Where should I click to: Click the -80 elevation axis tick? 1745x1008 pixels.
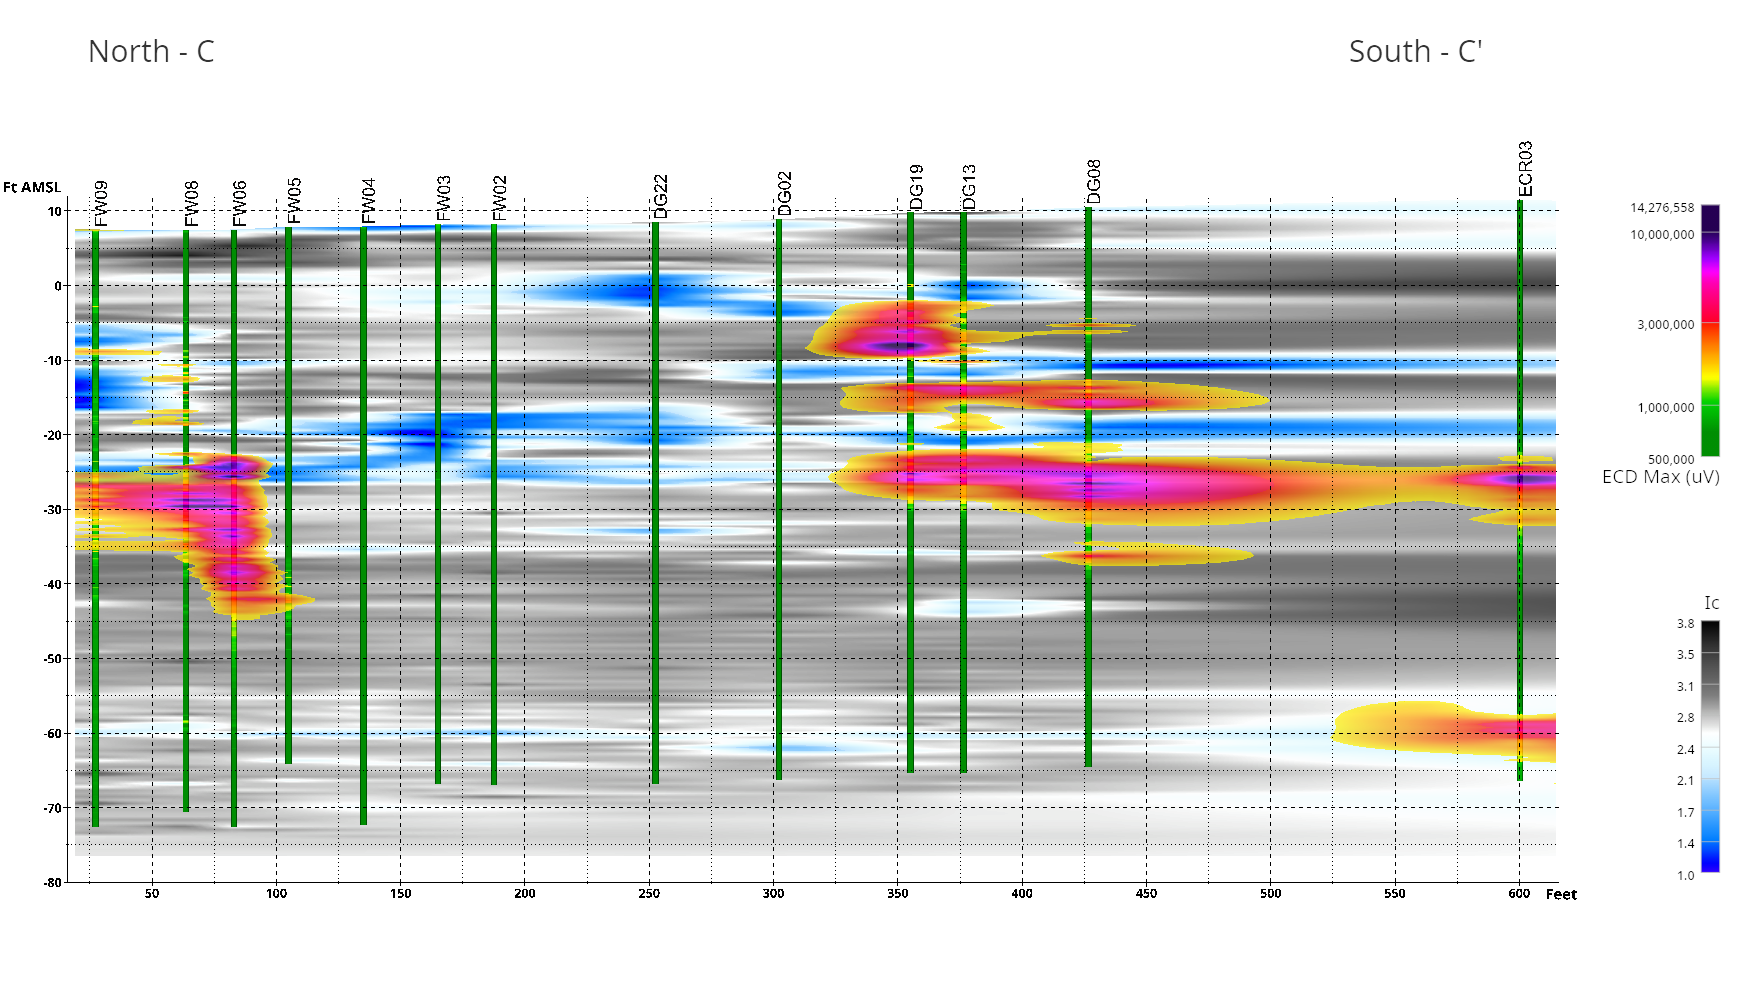pos(52,883)
